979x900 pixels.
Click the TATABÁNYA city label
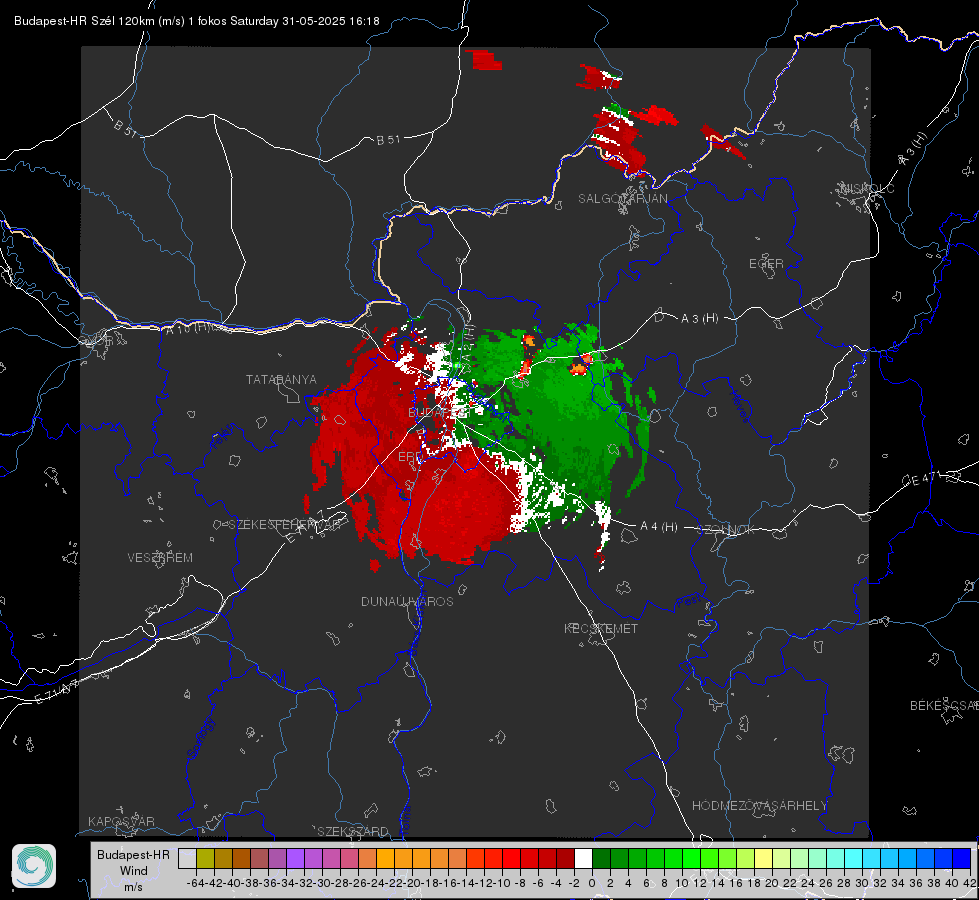click(281, 380)
